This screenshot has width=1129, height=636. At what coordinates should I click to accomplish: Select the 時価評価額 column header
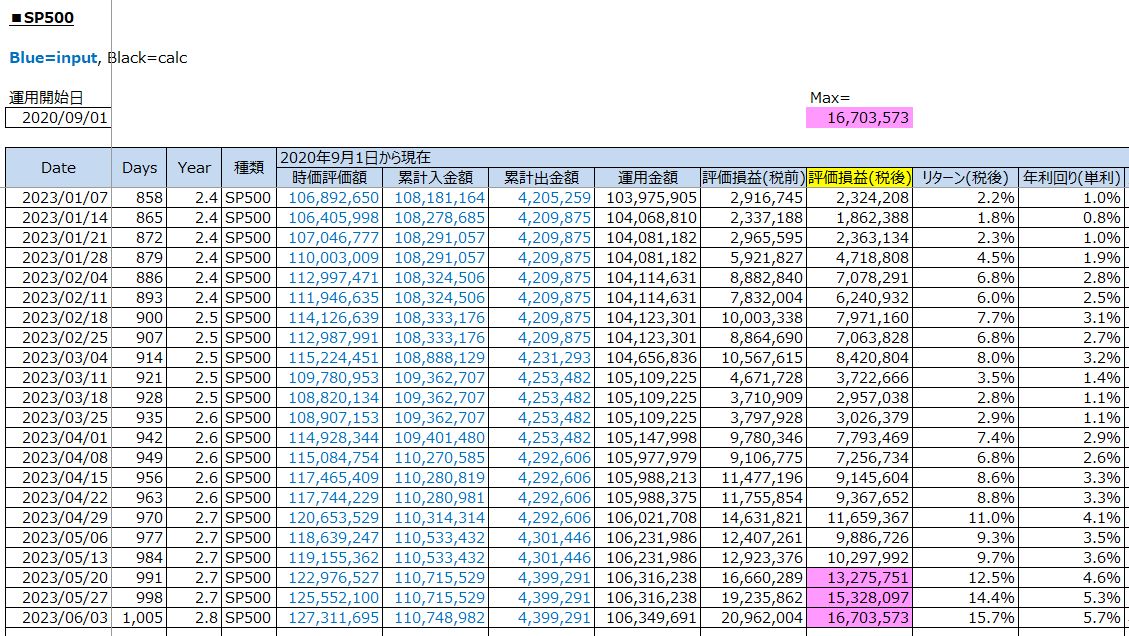click(329, 177)
